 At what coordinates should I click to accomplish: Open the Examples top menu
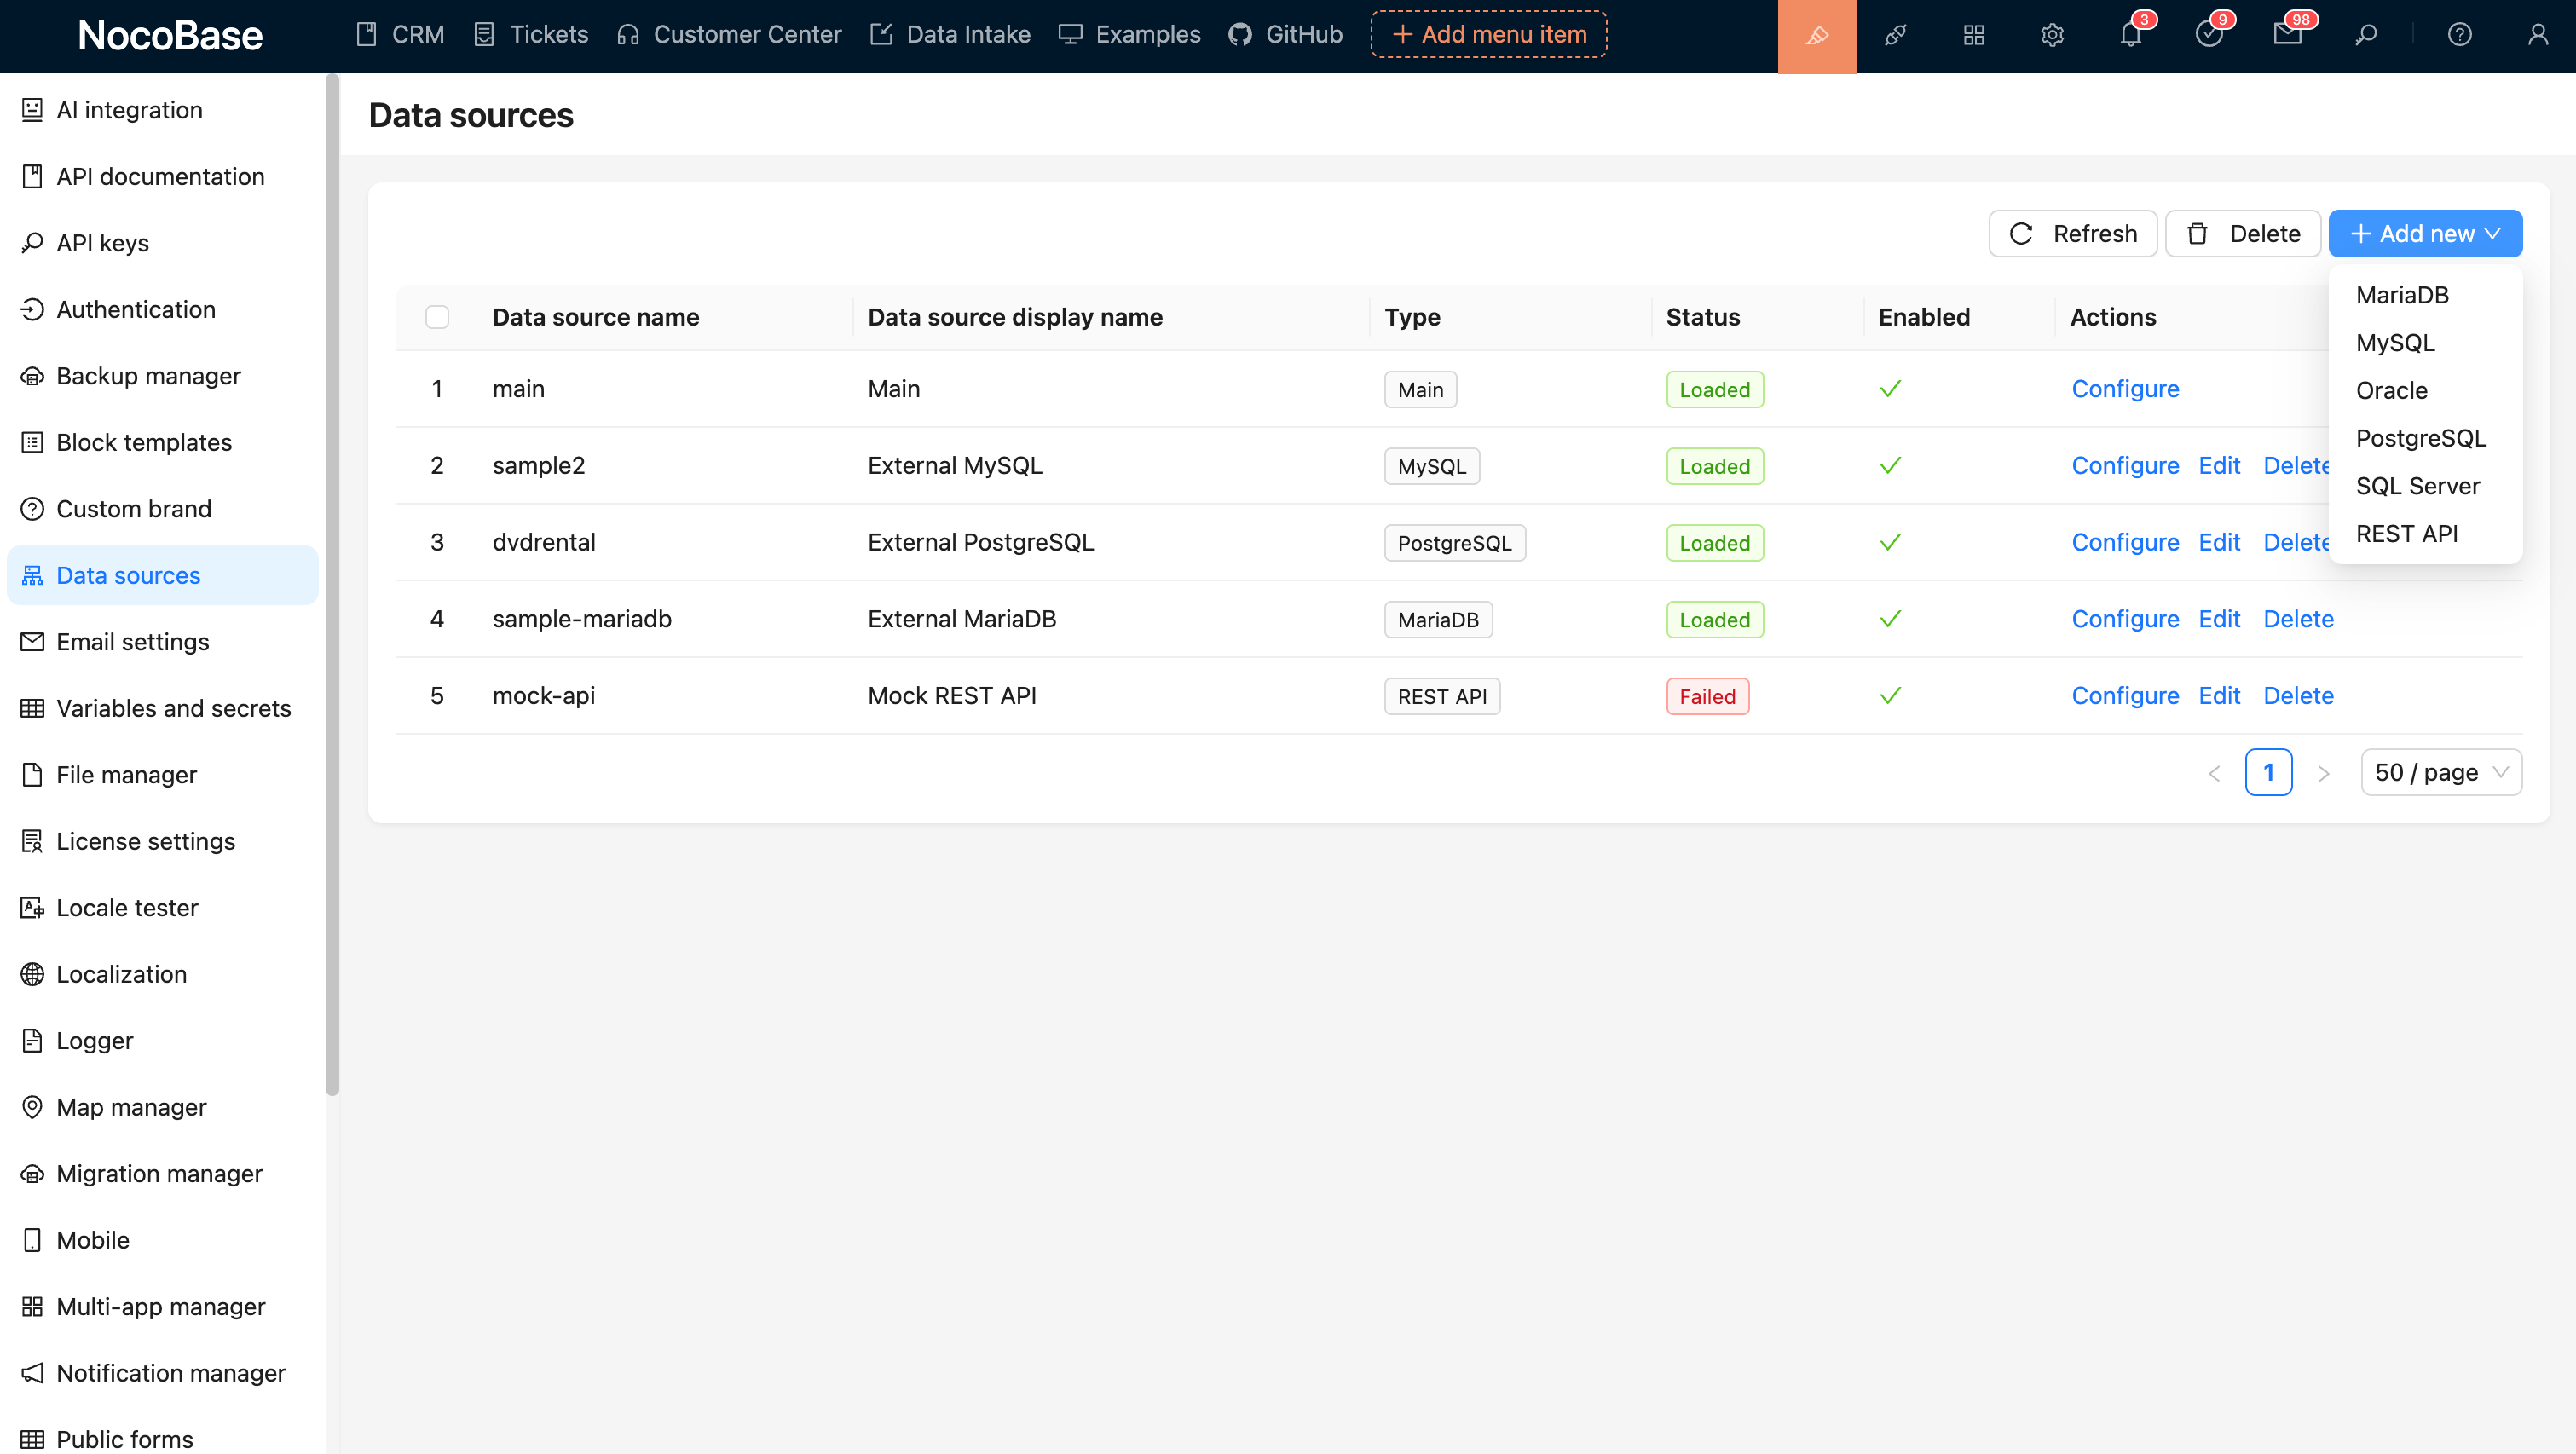(x=1130, y=35)
